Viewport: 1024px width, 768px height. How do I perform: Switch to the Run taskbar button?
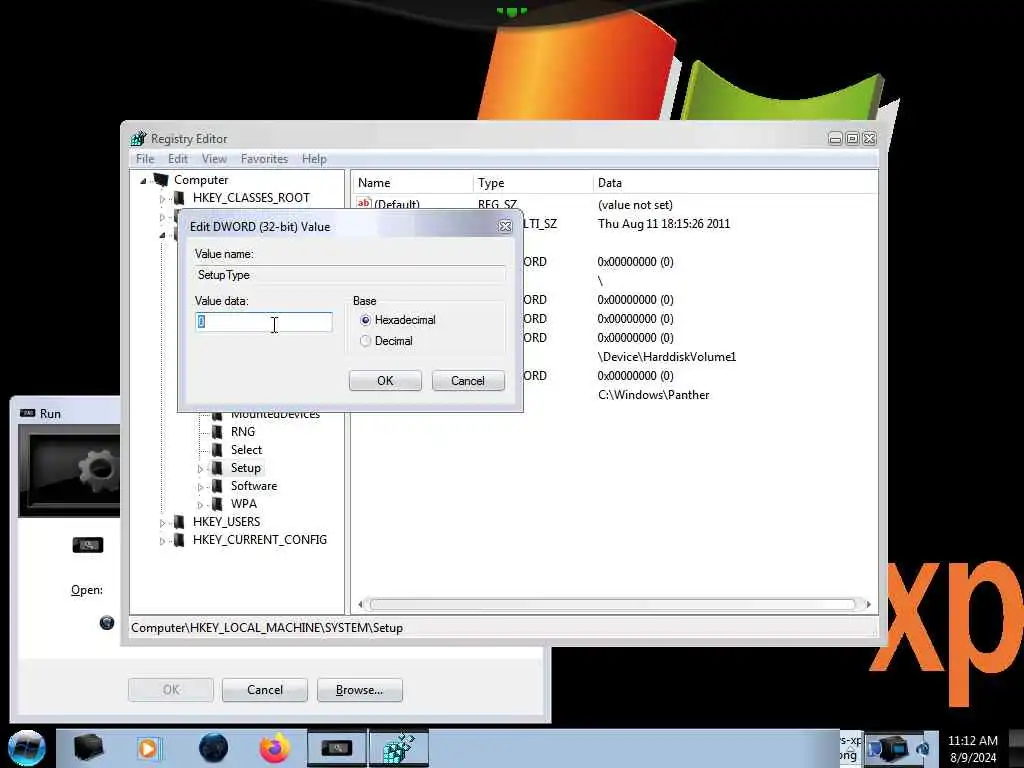[337, 748]
